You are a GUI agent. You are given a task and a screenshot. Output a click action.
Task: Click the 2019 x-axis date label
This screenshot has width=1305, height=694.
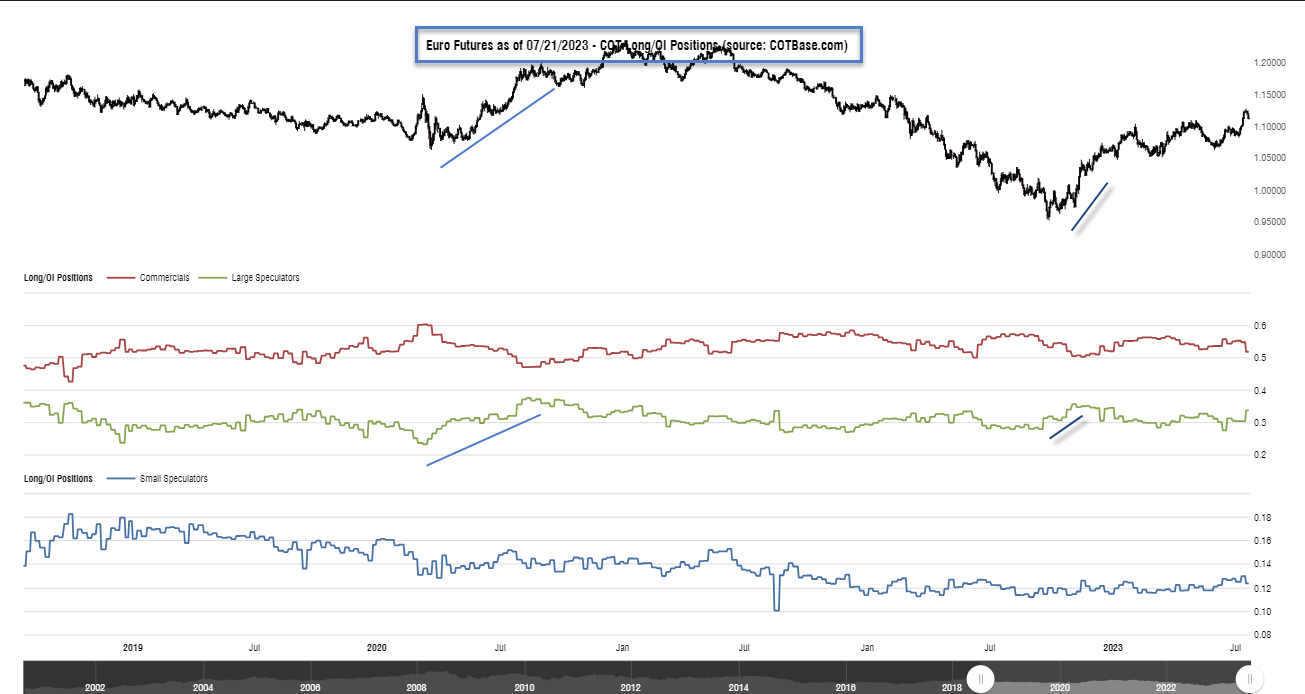[x=133, y=648]
